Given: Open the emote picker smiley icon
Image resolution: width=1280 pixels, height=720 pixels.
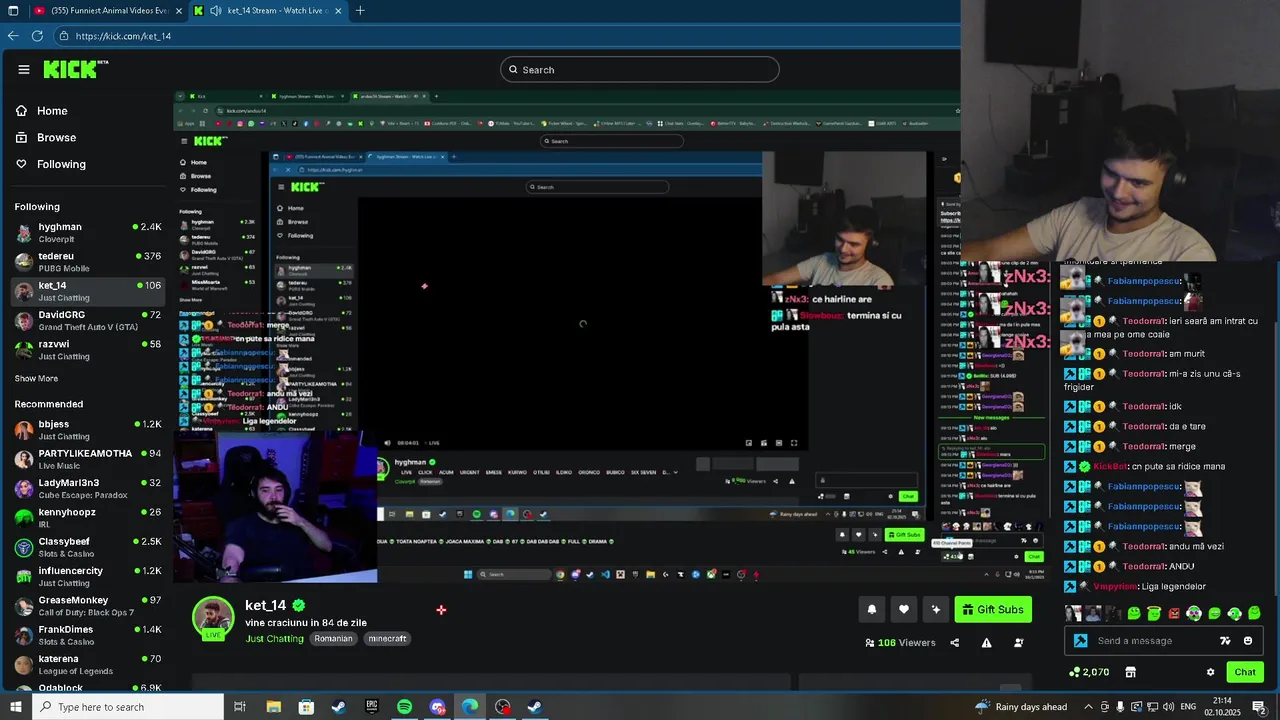Looking at the screenshot, I should tap(1248, 641).
